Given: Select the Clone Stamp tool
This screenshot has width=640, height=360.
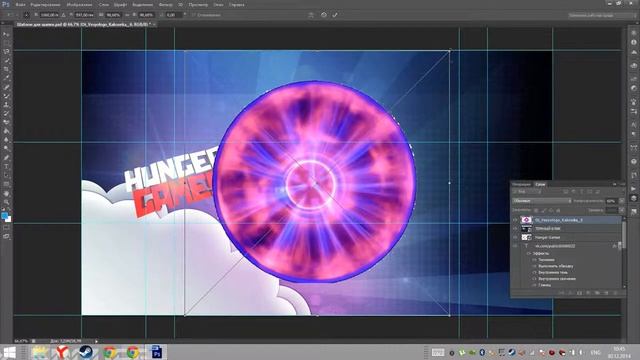Looking at the screenshot, I should pos(6,105).
